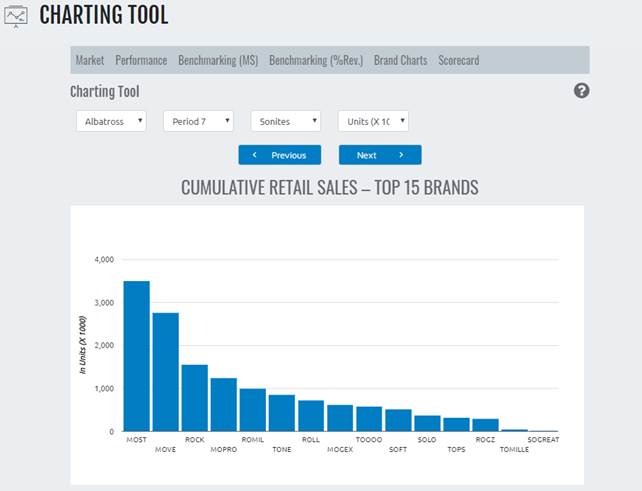
Task: Click the Next chart button
Action: click(x=380, y=155)
